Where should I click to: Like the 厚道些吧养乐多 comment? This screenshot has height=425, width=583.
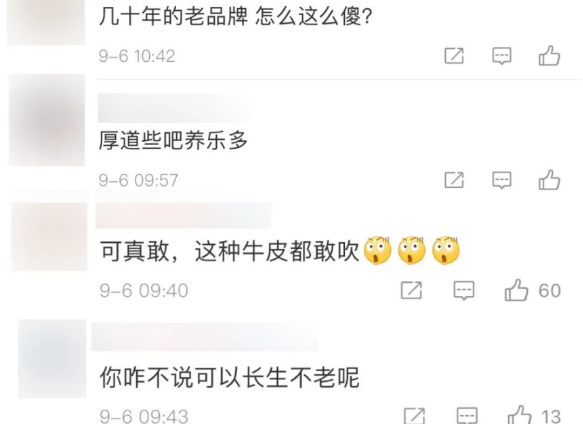pos(549,180)
